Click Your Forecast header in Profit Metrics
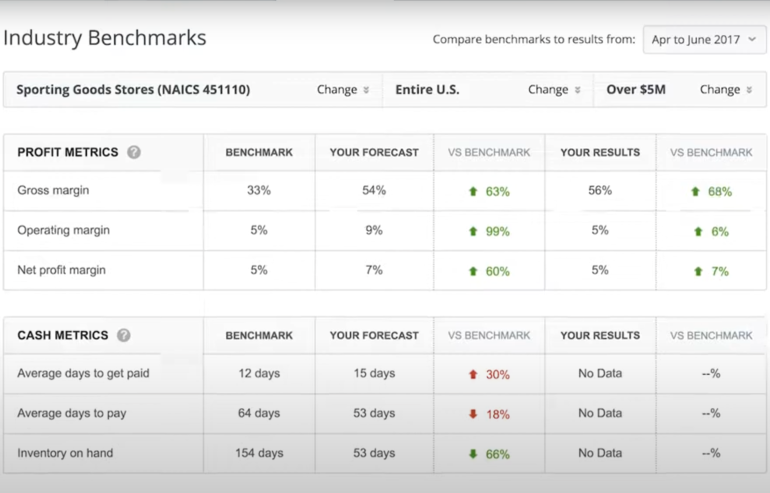 click(374, 153)
